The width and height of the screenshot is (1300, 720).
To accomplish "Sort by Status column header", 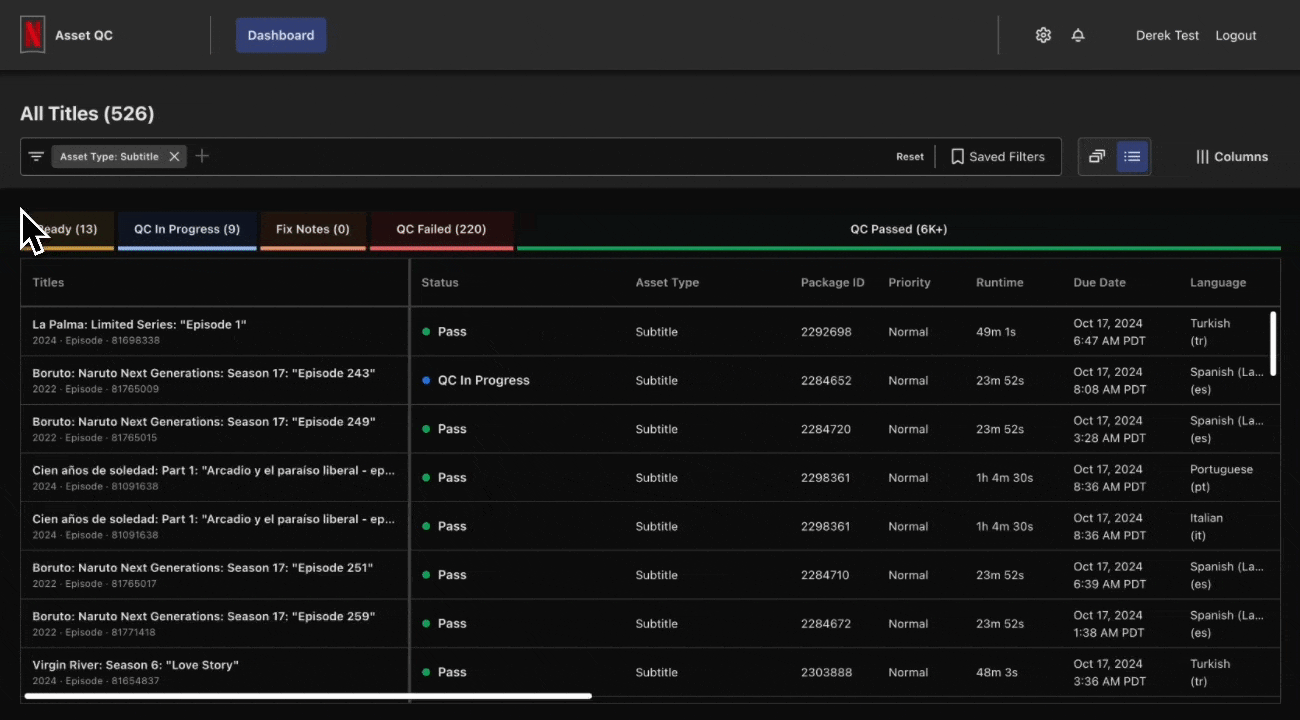I will click(x=440, y=283).
